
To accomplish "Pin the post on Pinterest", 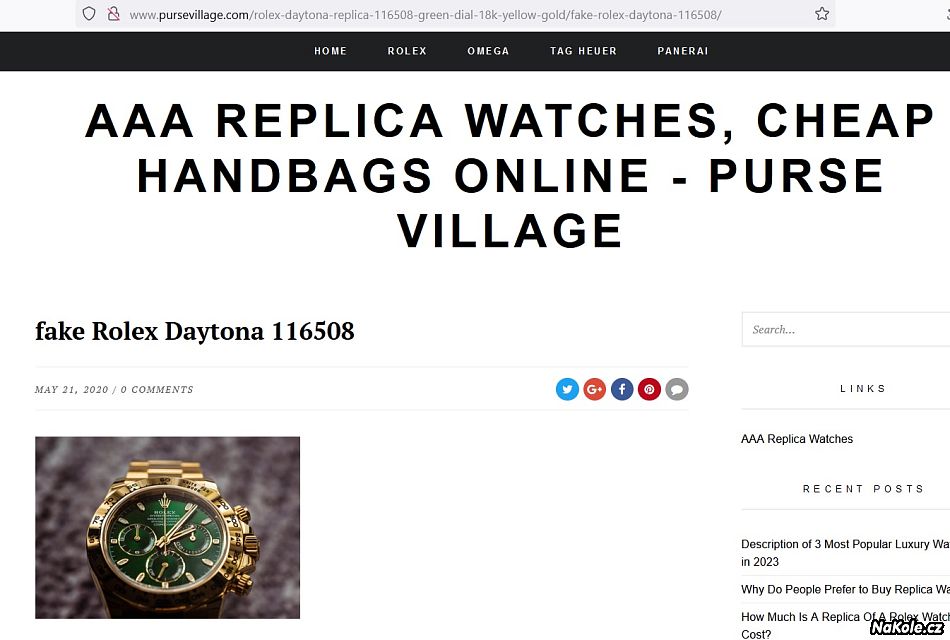I will pyautogui.click(x=649, y=389).
